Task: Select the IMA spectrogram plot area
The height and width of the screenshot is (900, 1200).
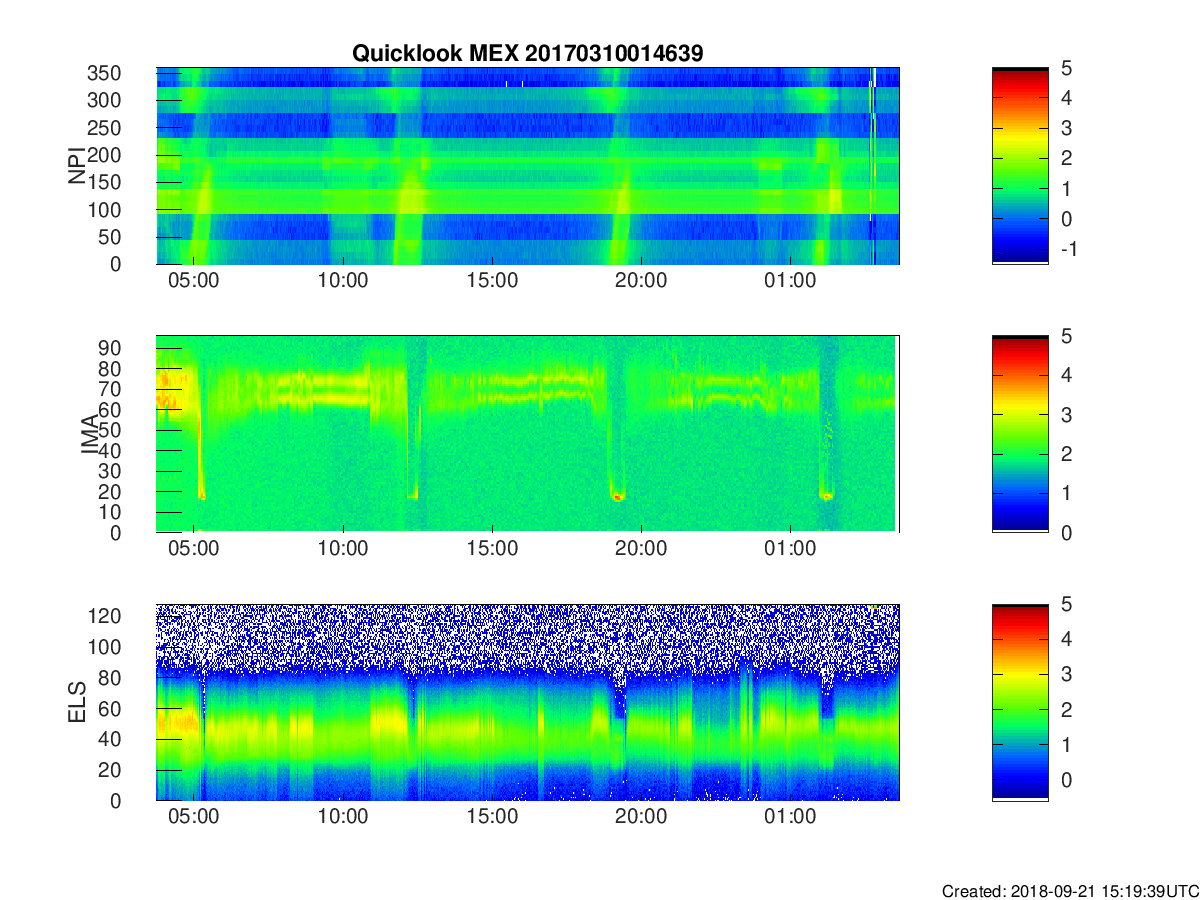Action: (x=528, y=434)
